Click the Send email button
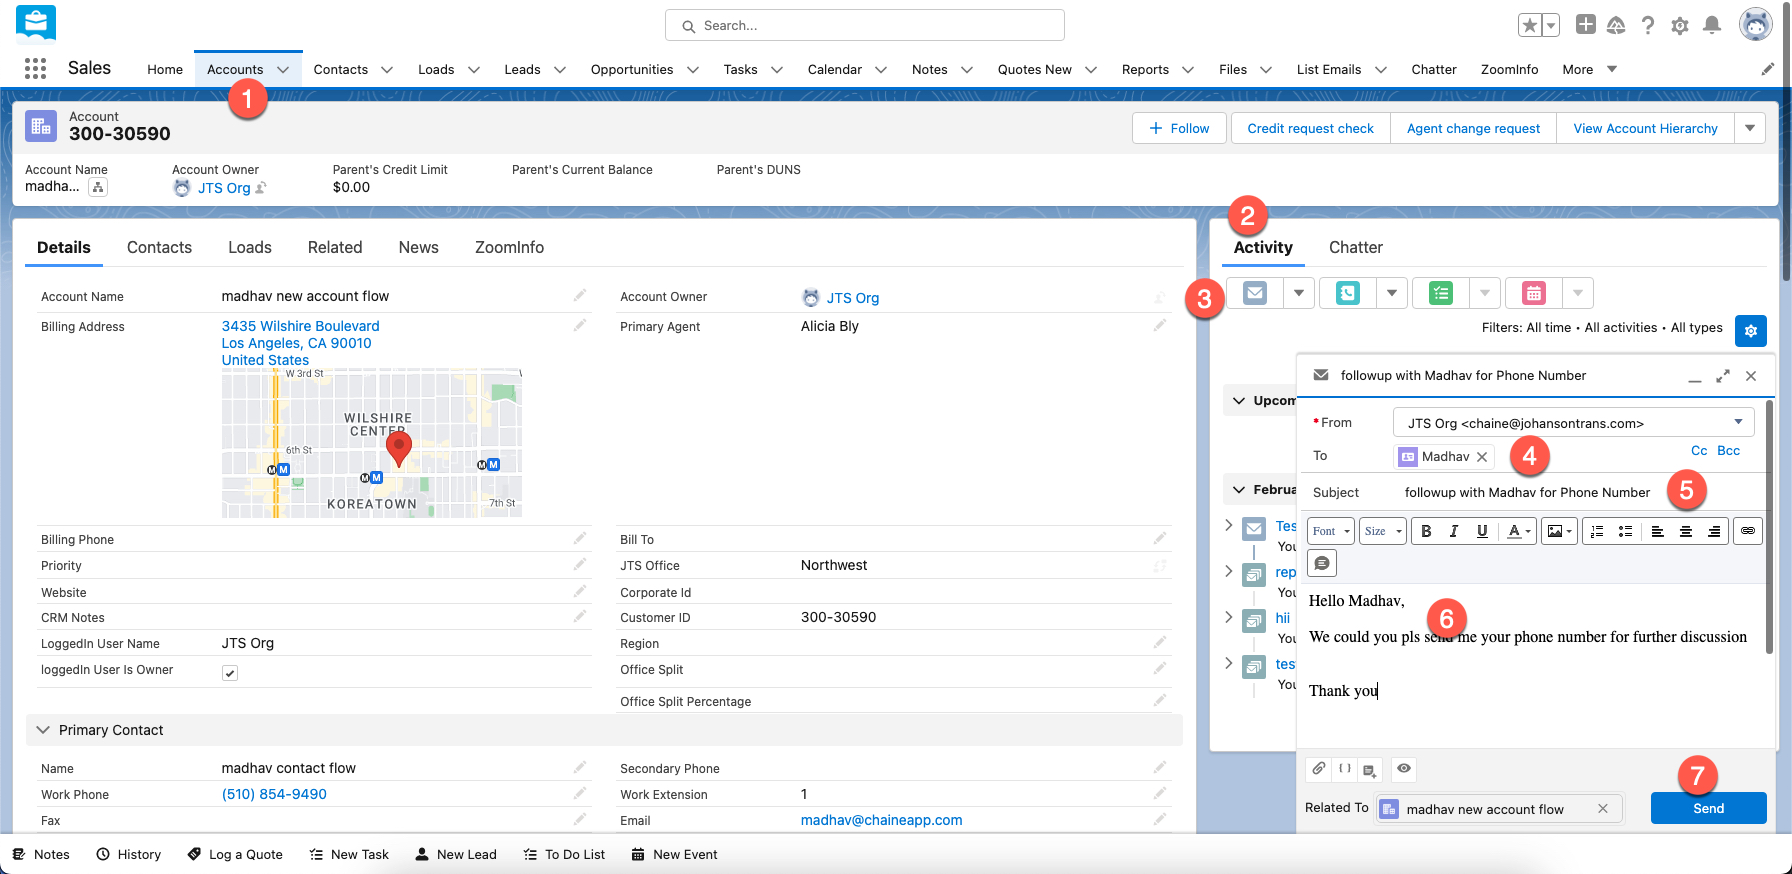Viewport: 1792px width, 874px height. pos(1708,808)
